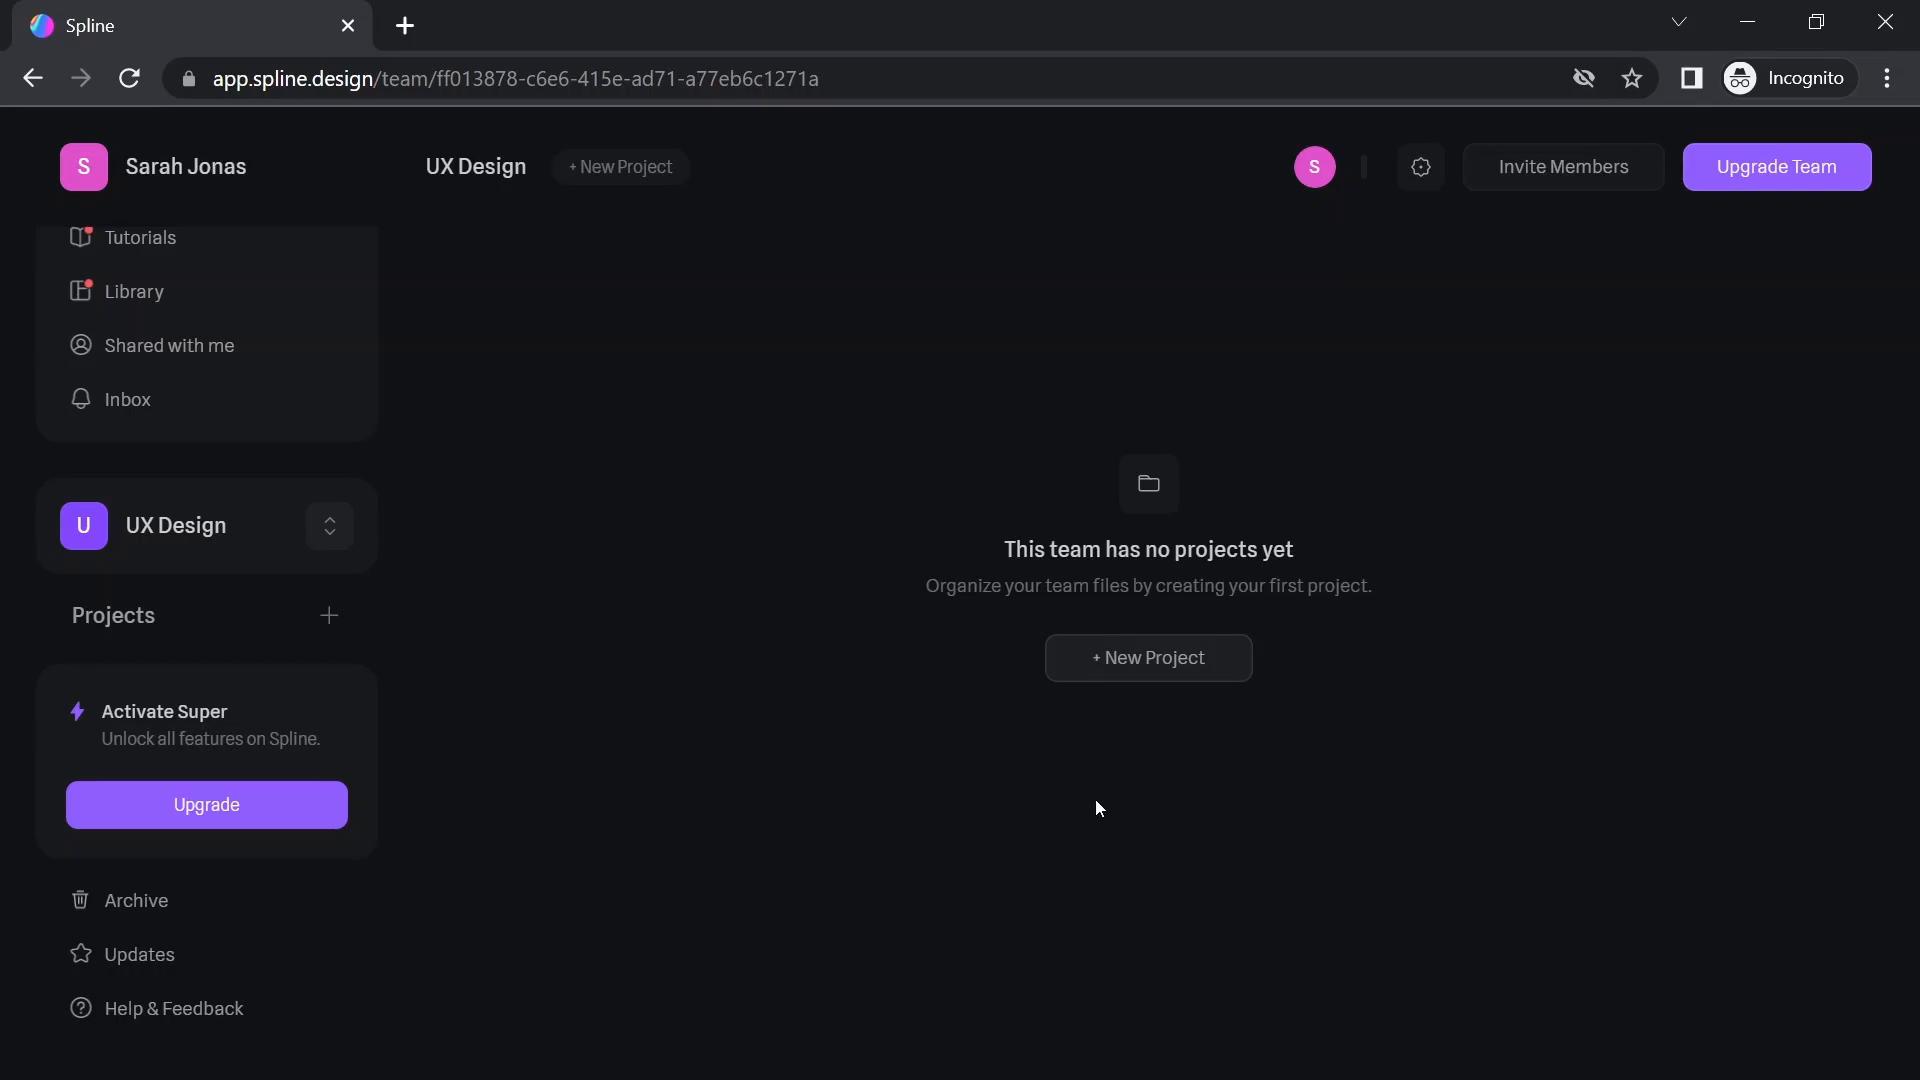Click Upgrade Team purple button
1920x1080 pixels.
[1776, 166]
